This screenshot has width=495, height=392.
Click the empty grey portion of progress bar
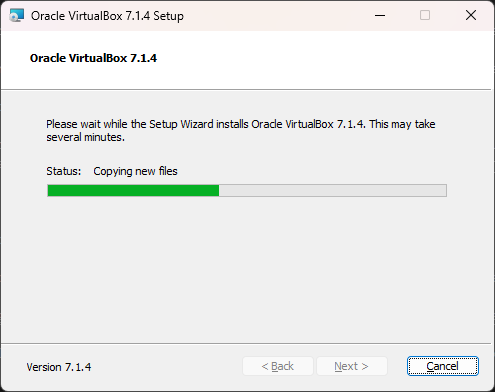coord(332,191)
